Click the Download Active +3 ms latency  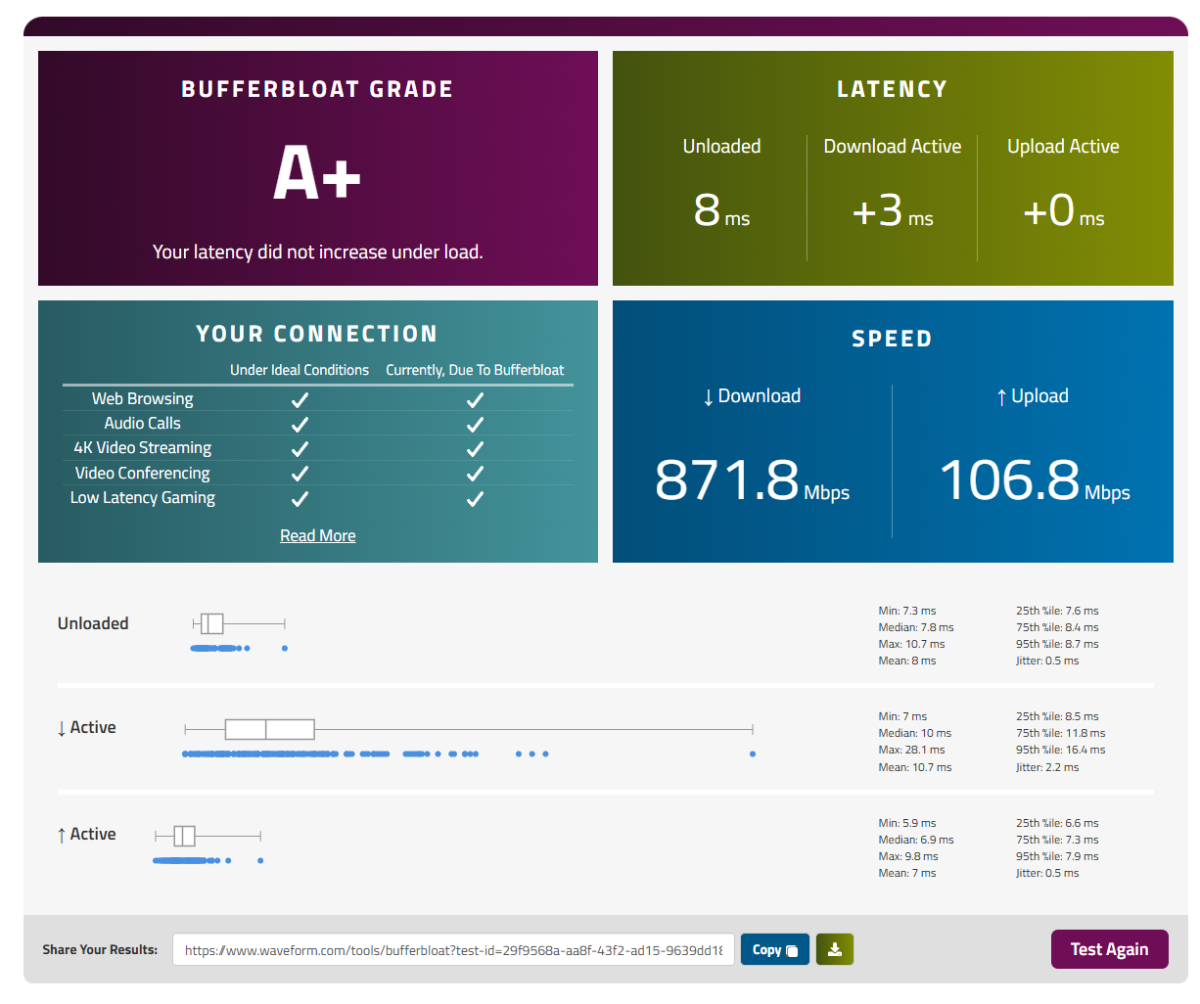tap(892, 211)
